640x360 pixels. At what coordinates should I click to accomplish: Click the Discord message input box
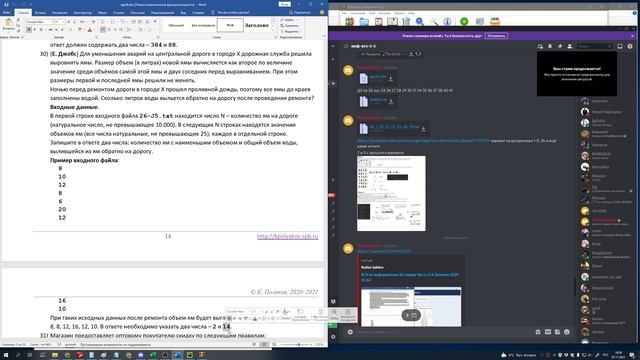tap(443, 332)
